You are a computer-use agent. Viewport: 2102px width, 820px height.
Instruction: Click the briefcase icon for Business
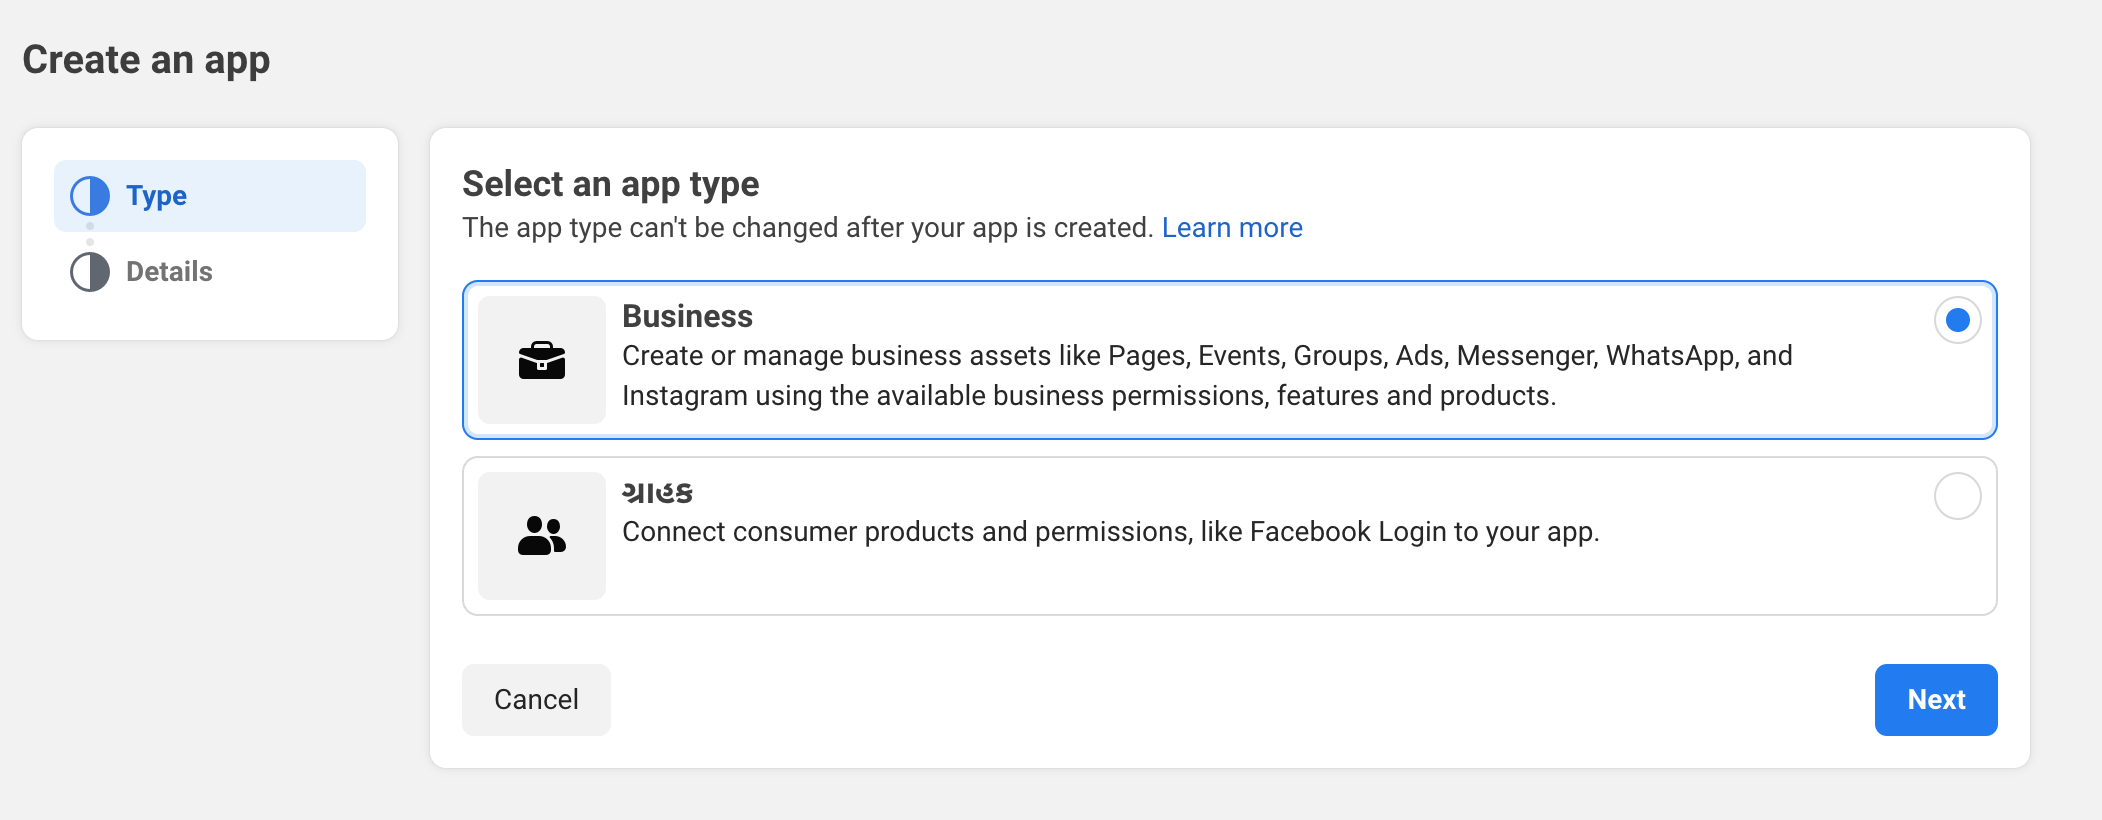(542, 360)
